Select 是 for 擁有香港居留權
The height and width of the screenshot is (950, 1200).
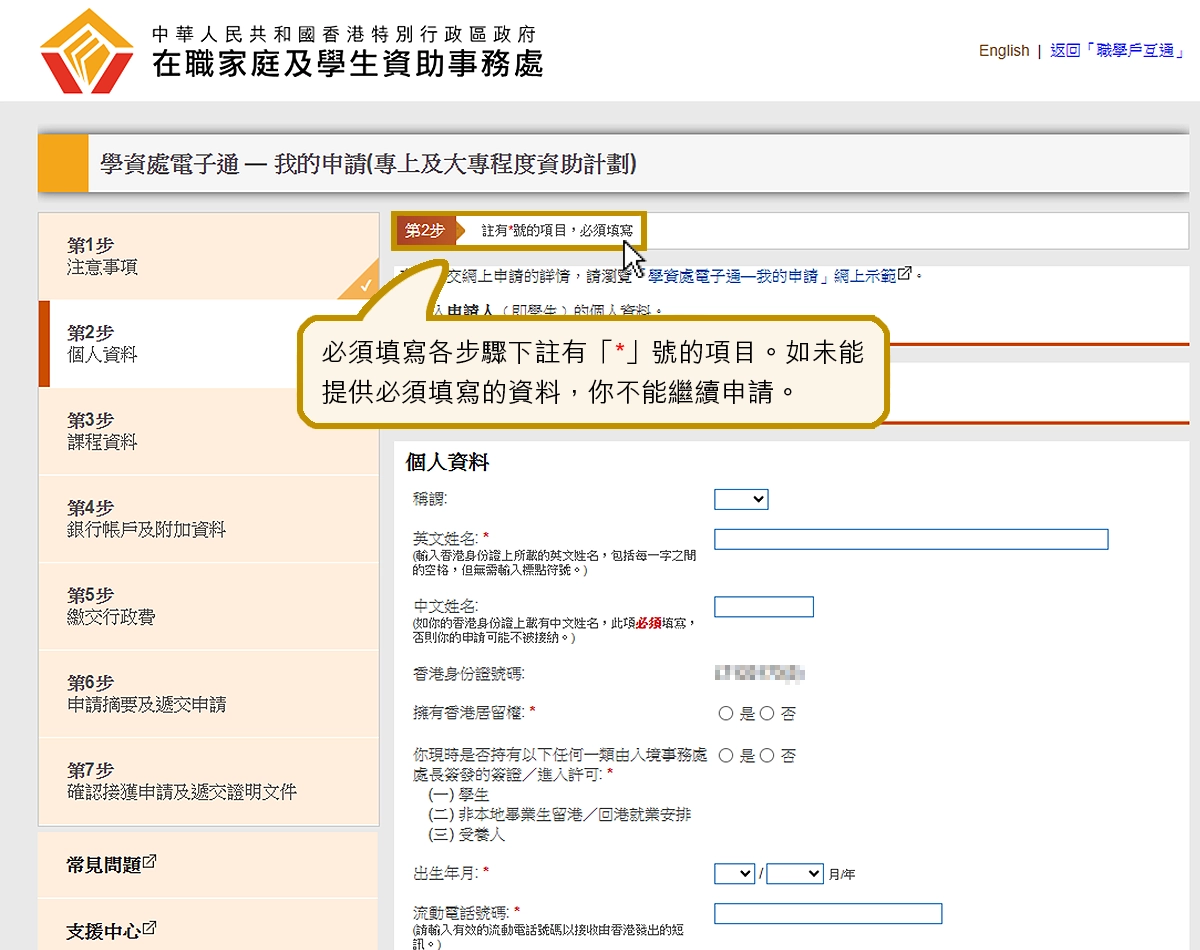pyautogui.click(x=726, y=714)
